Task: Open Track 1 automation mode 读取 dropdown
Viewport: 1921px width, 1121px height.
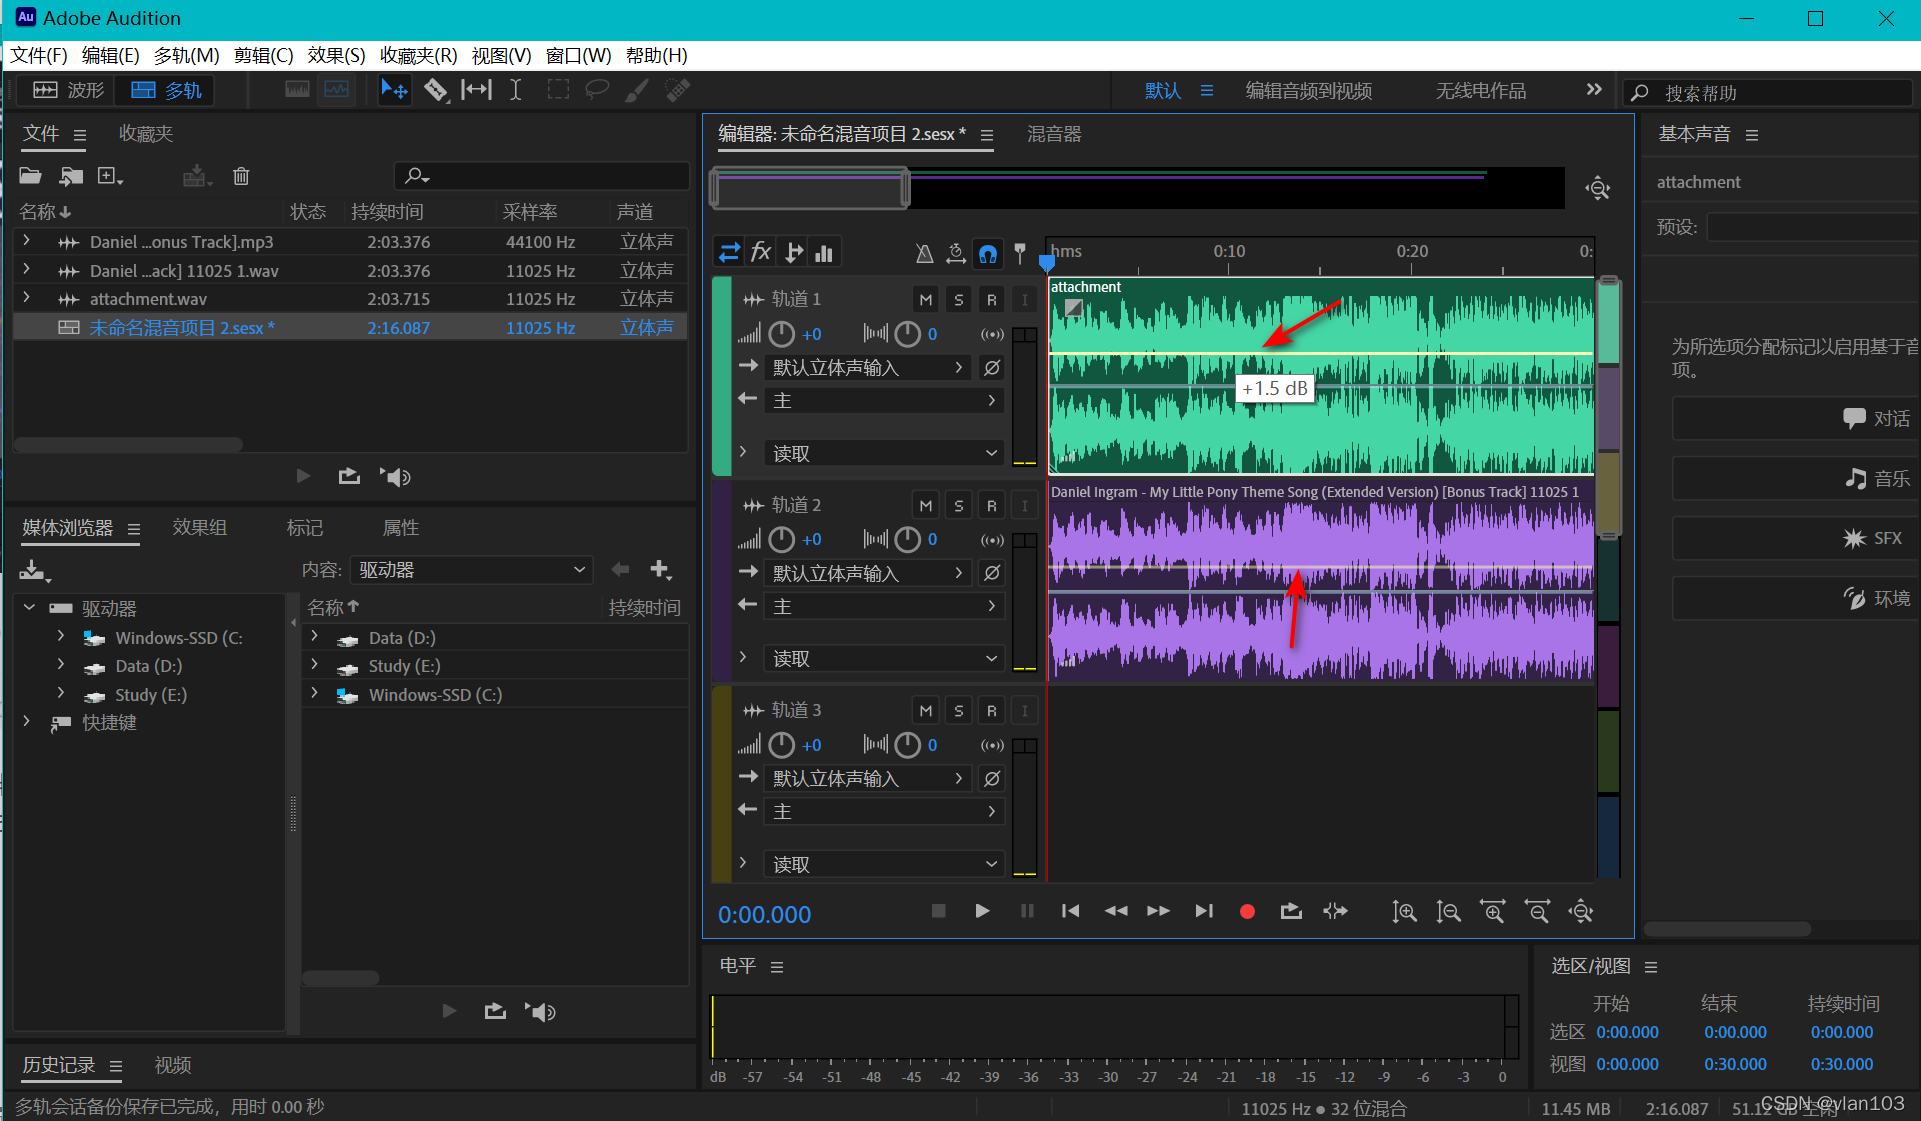Action: click(884, 453)
